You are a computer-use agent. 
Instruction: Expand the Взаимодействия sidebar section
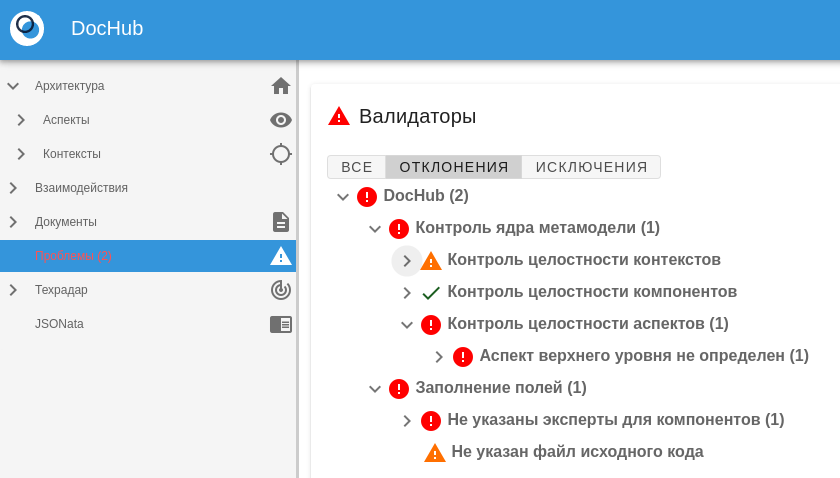tap(13, 188)
